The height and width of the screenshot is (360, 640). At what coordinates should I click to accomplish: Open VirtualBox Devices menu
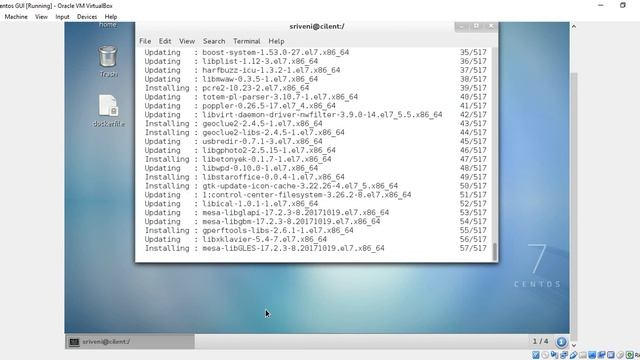pos(87,17)
